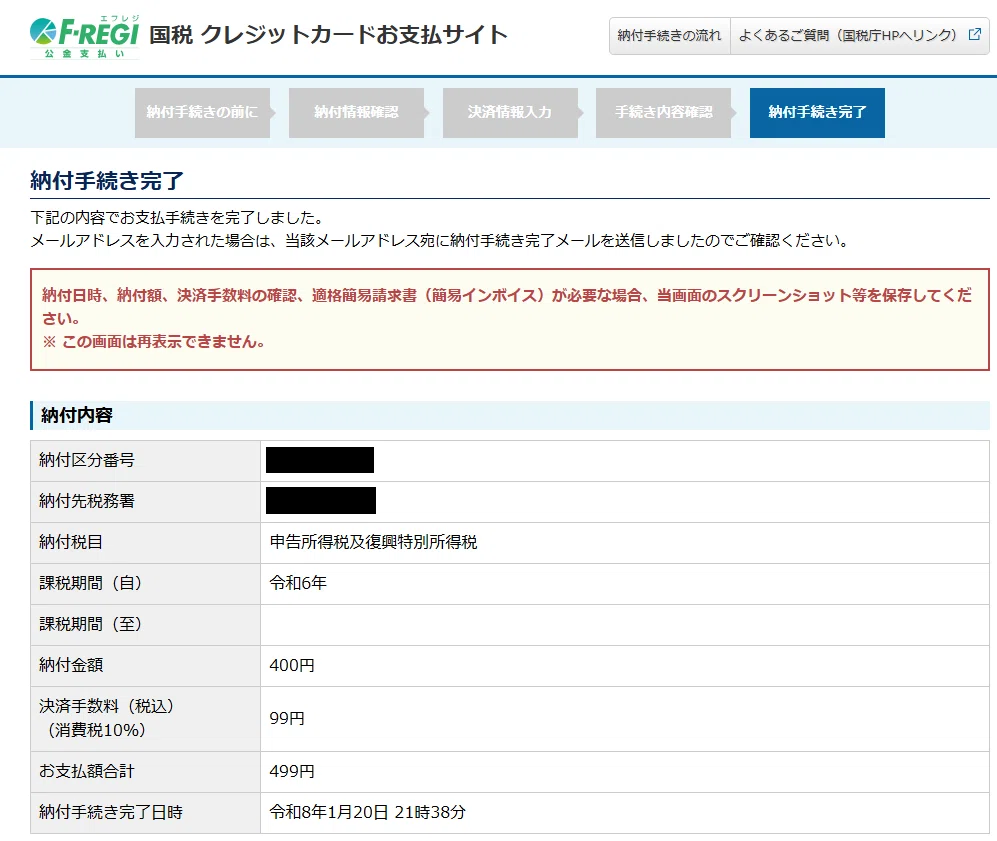
Task: Click the 納付税目 label cell
Action: pos(146,542)
